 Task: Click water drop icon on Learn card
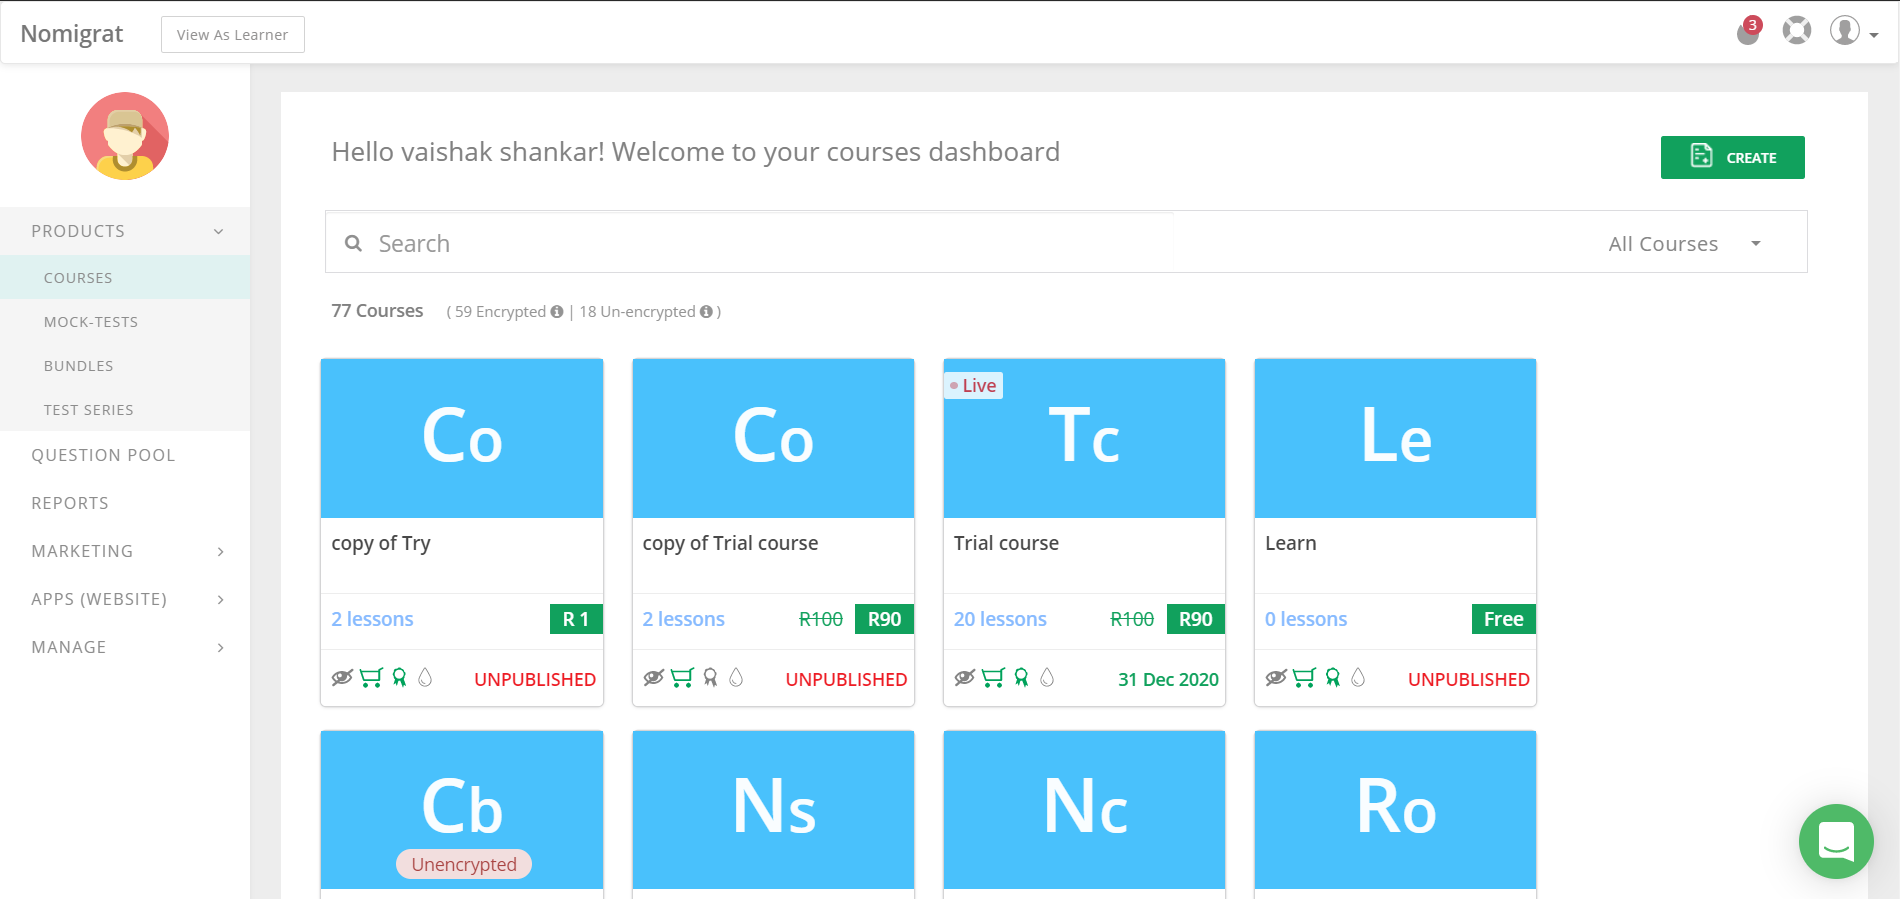pyautogui.click(x=1358, y=678)
